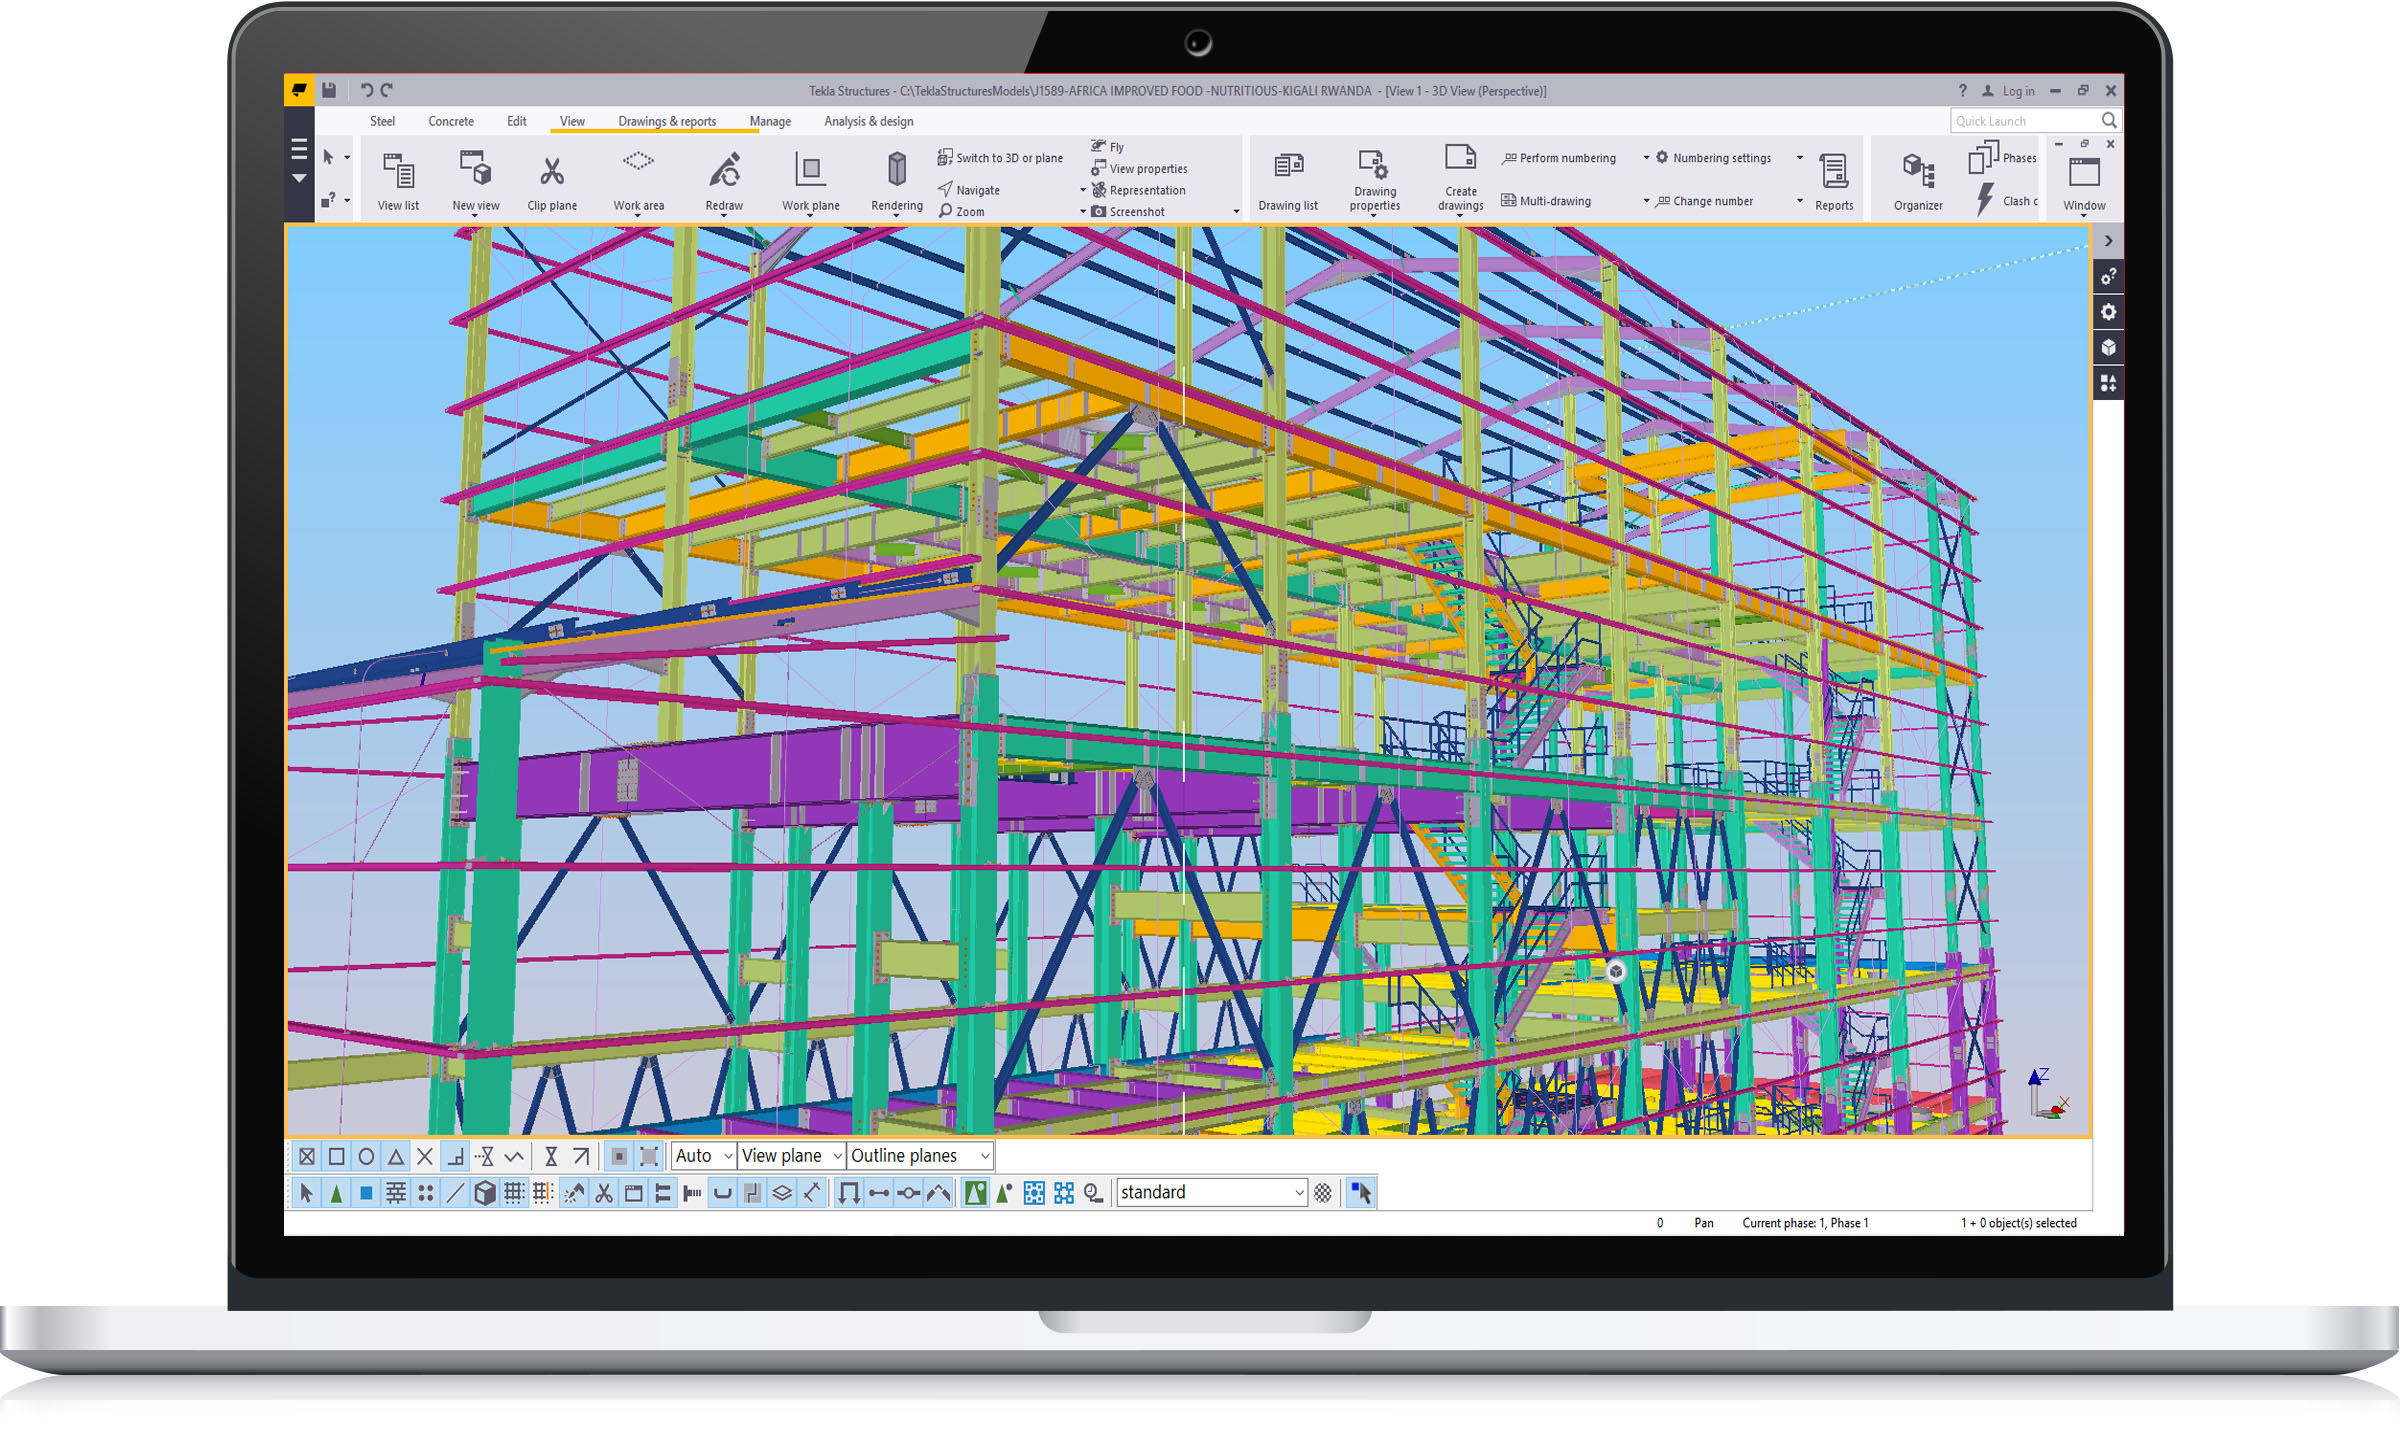Click the Log in link

tap(2017, 91)
